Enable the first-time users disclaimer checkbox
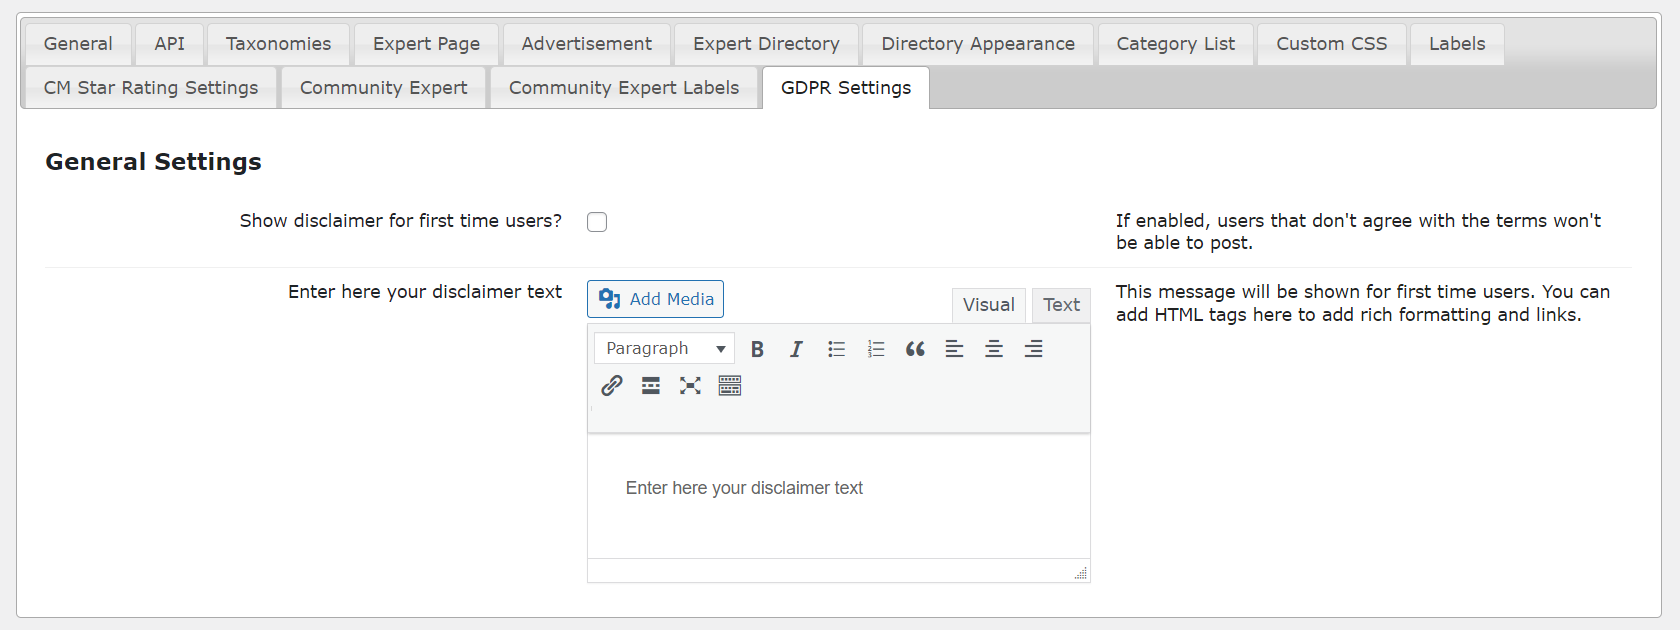 point(597,222)
